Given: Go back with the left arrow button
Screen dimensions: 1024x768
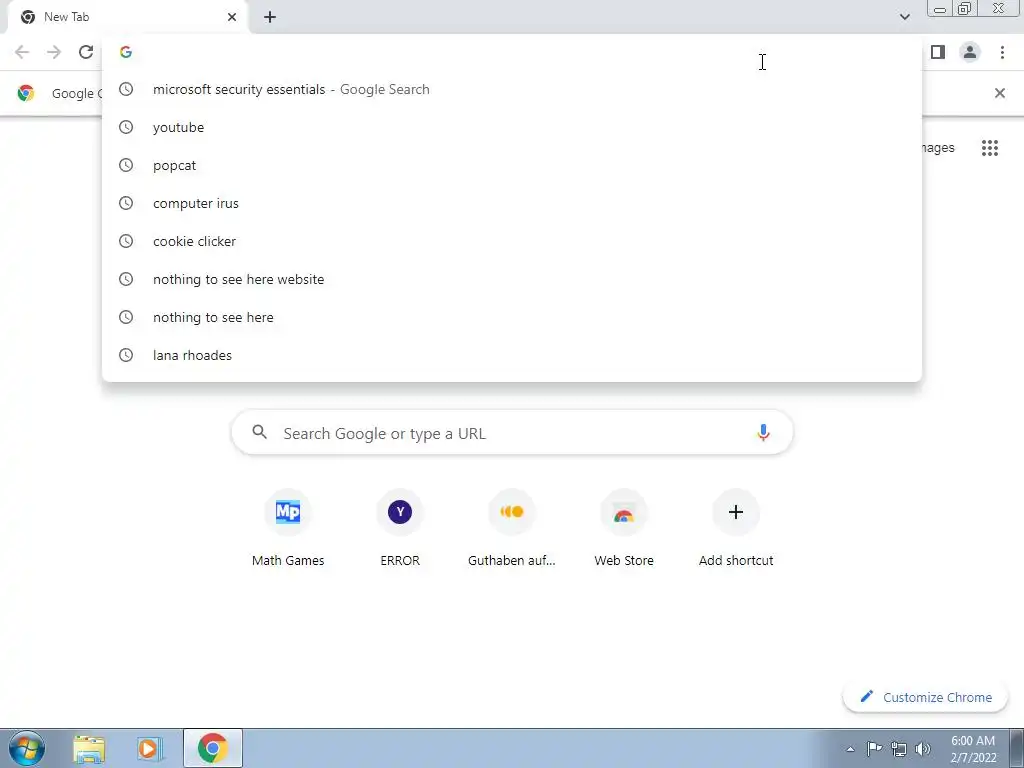Looking at the screenshot, I should [x=22, y=52].
